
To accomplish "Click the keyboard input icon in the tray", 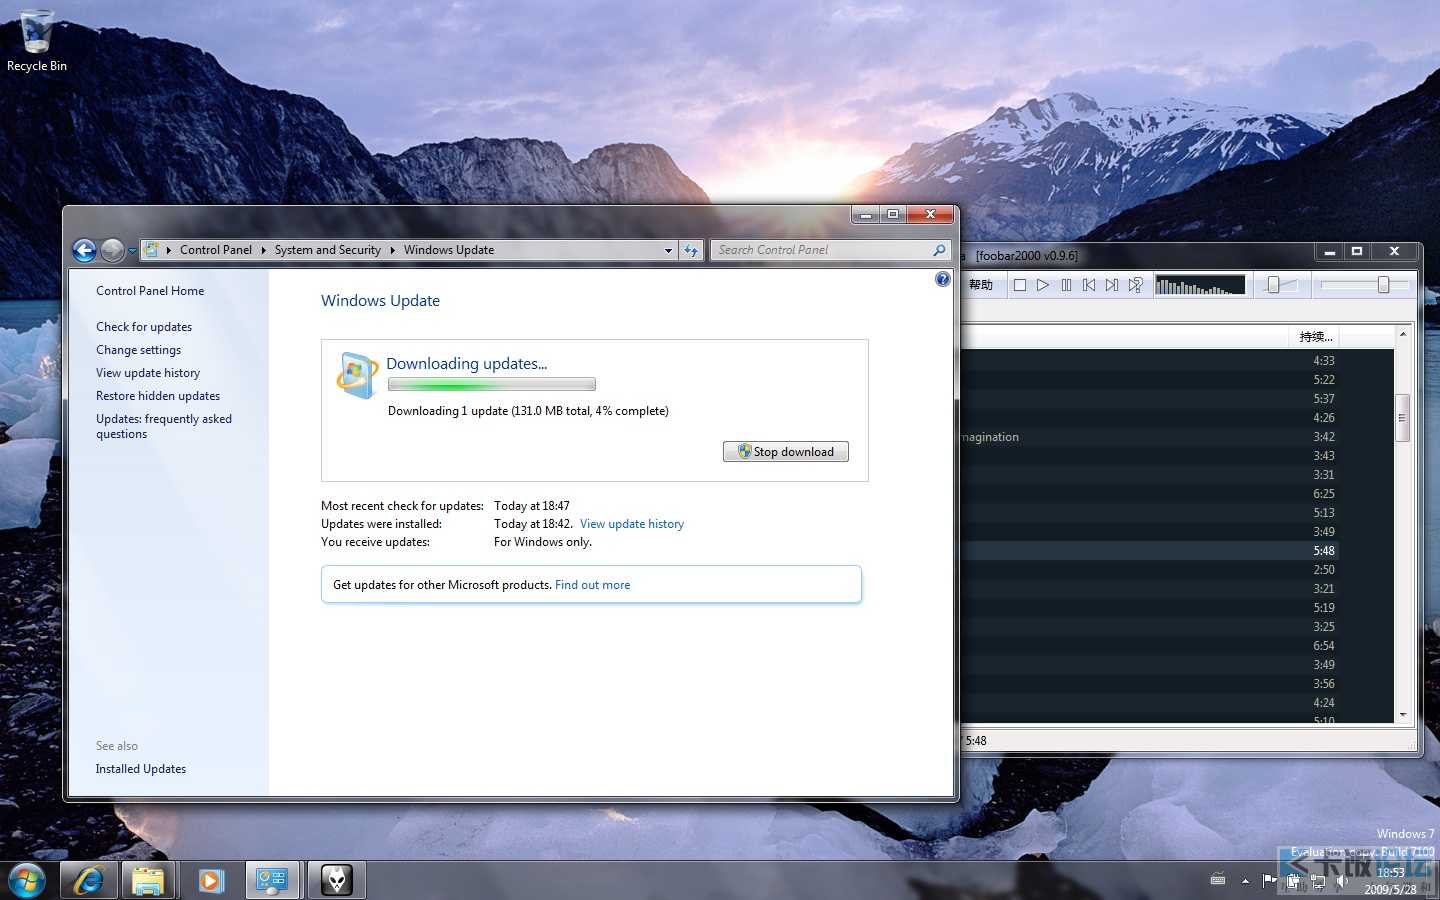I will pos(1218,880).
